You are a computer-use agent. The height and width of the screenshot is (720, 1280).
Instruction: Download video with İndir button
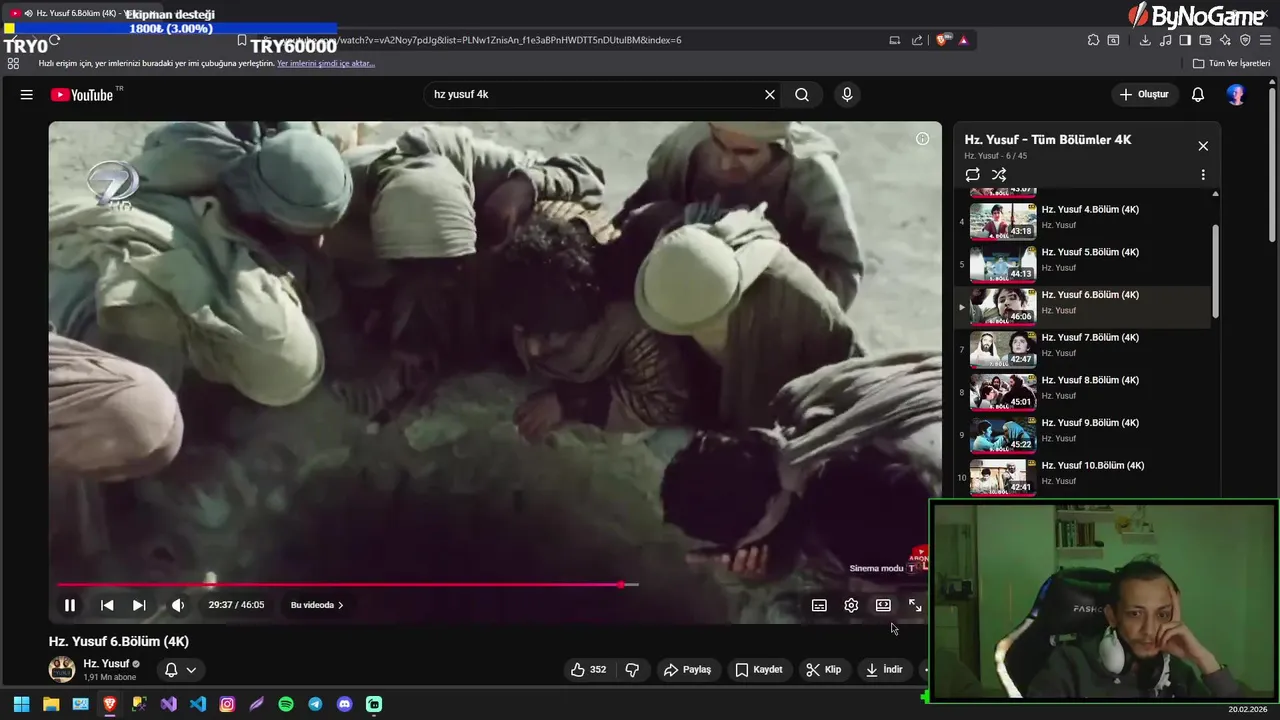[884, 669]
